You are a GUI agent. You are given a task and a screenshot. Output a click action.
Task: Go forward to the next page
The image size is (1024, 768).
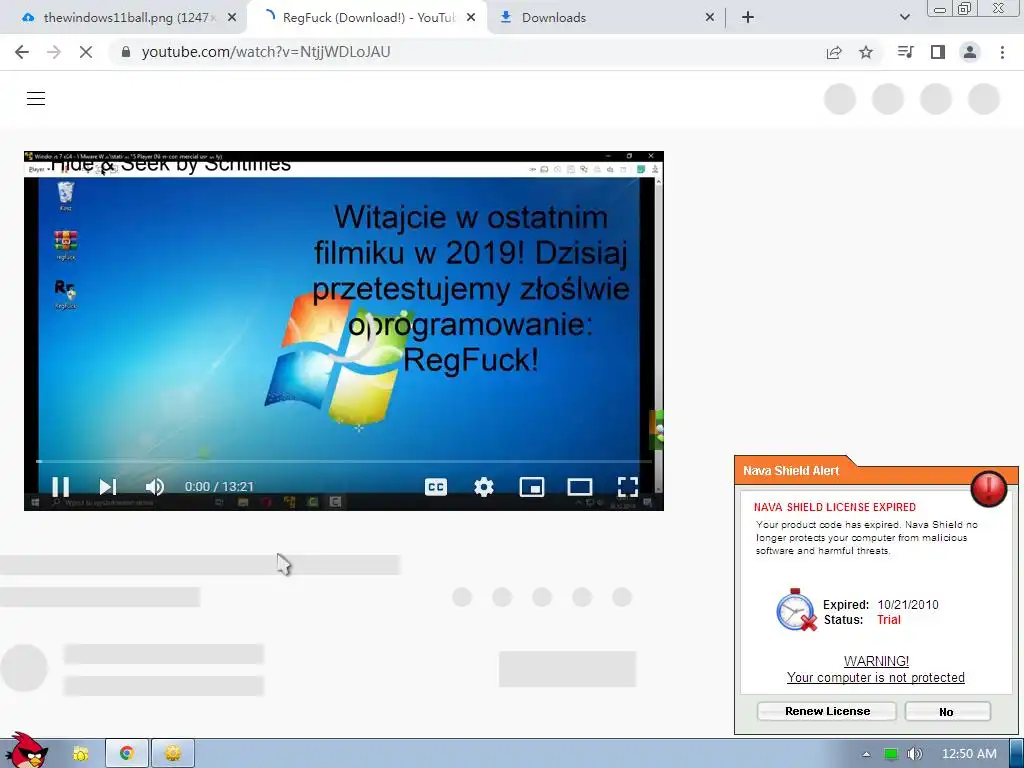pyautogui.click(x=54, y=52)
